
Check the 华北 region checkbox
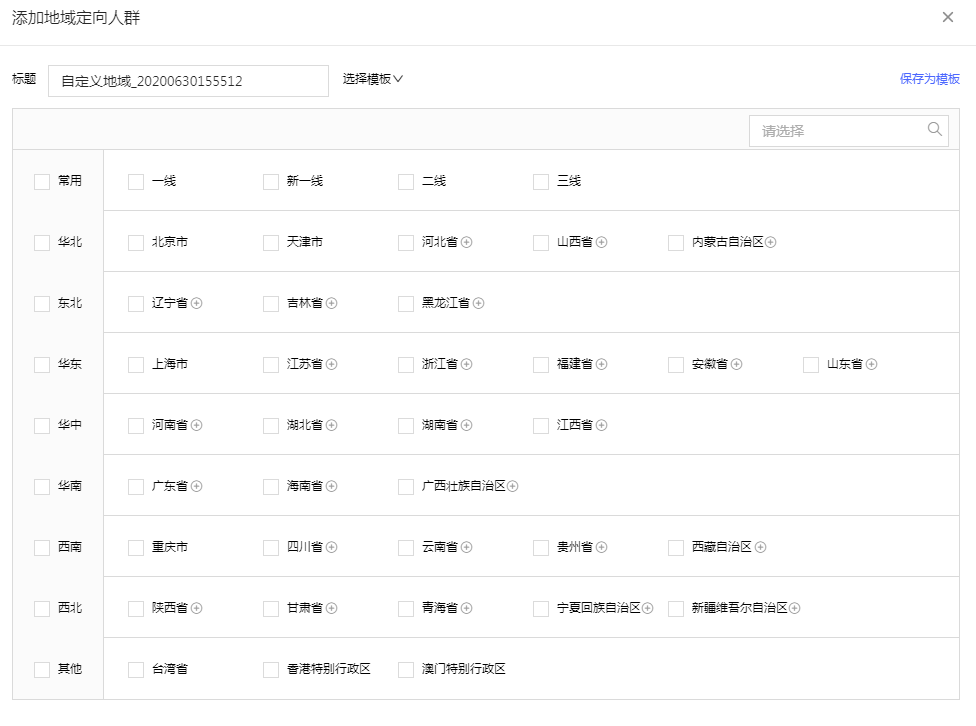pyautogui.click(x=42, y=243)
